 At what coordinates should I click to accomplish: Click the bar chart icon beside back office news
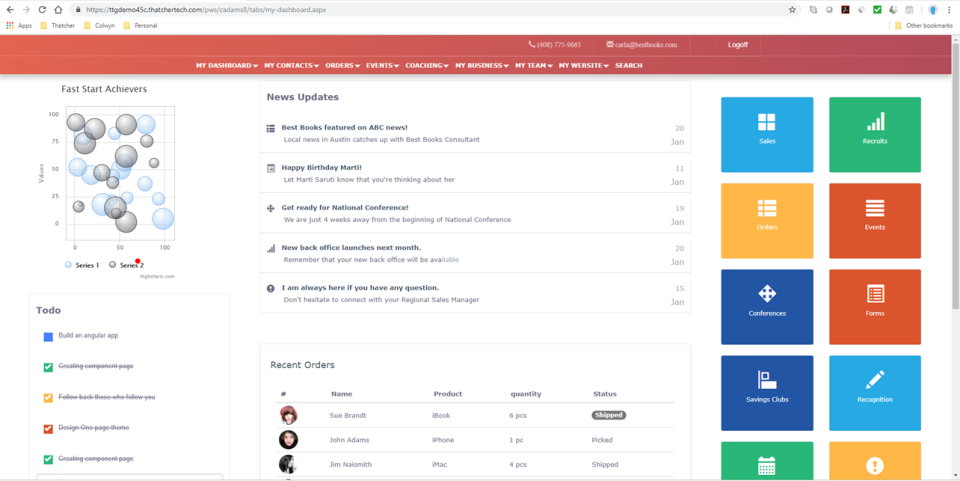(x=271, y=248)
